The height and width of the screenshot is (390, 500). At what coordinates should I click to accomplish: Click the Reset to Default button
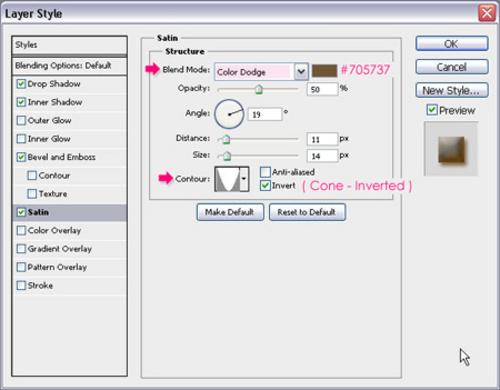pos(307,212)
